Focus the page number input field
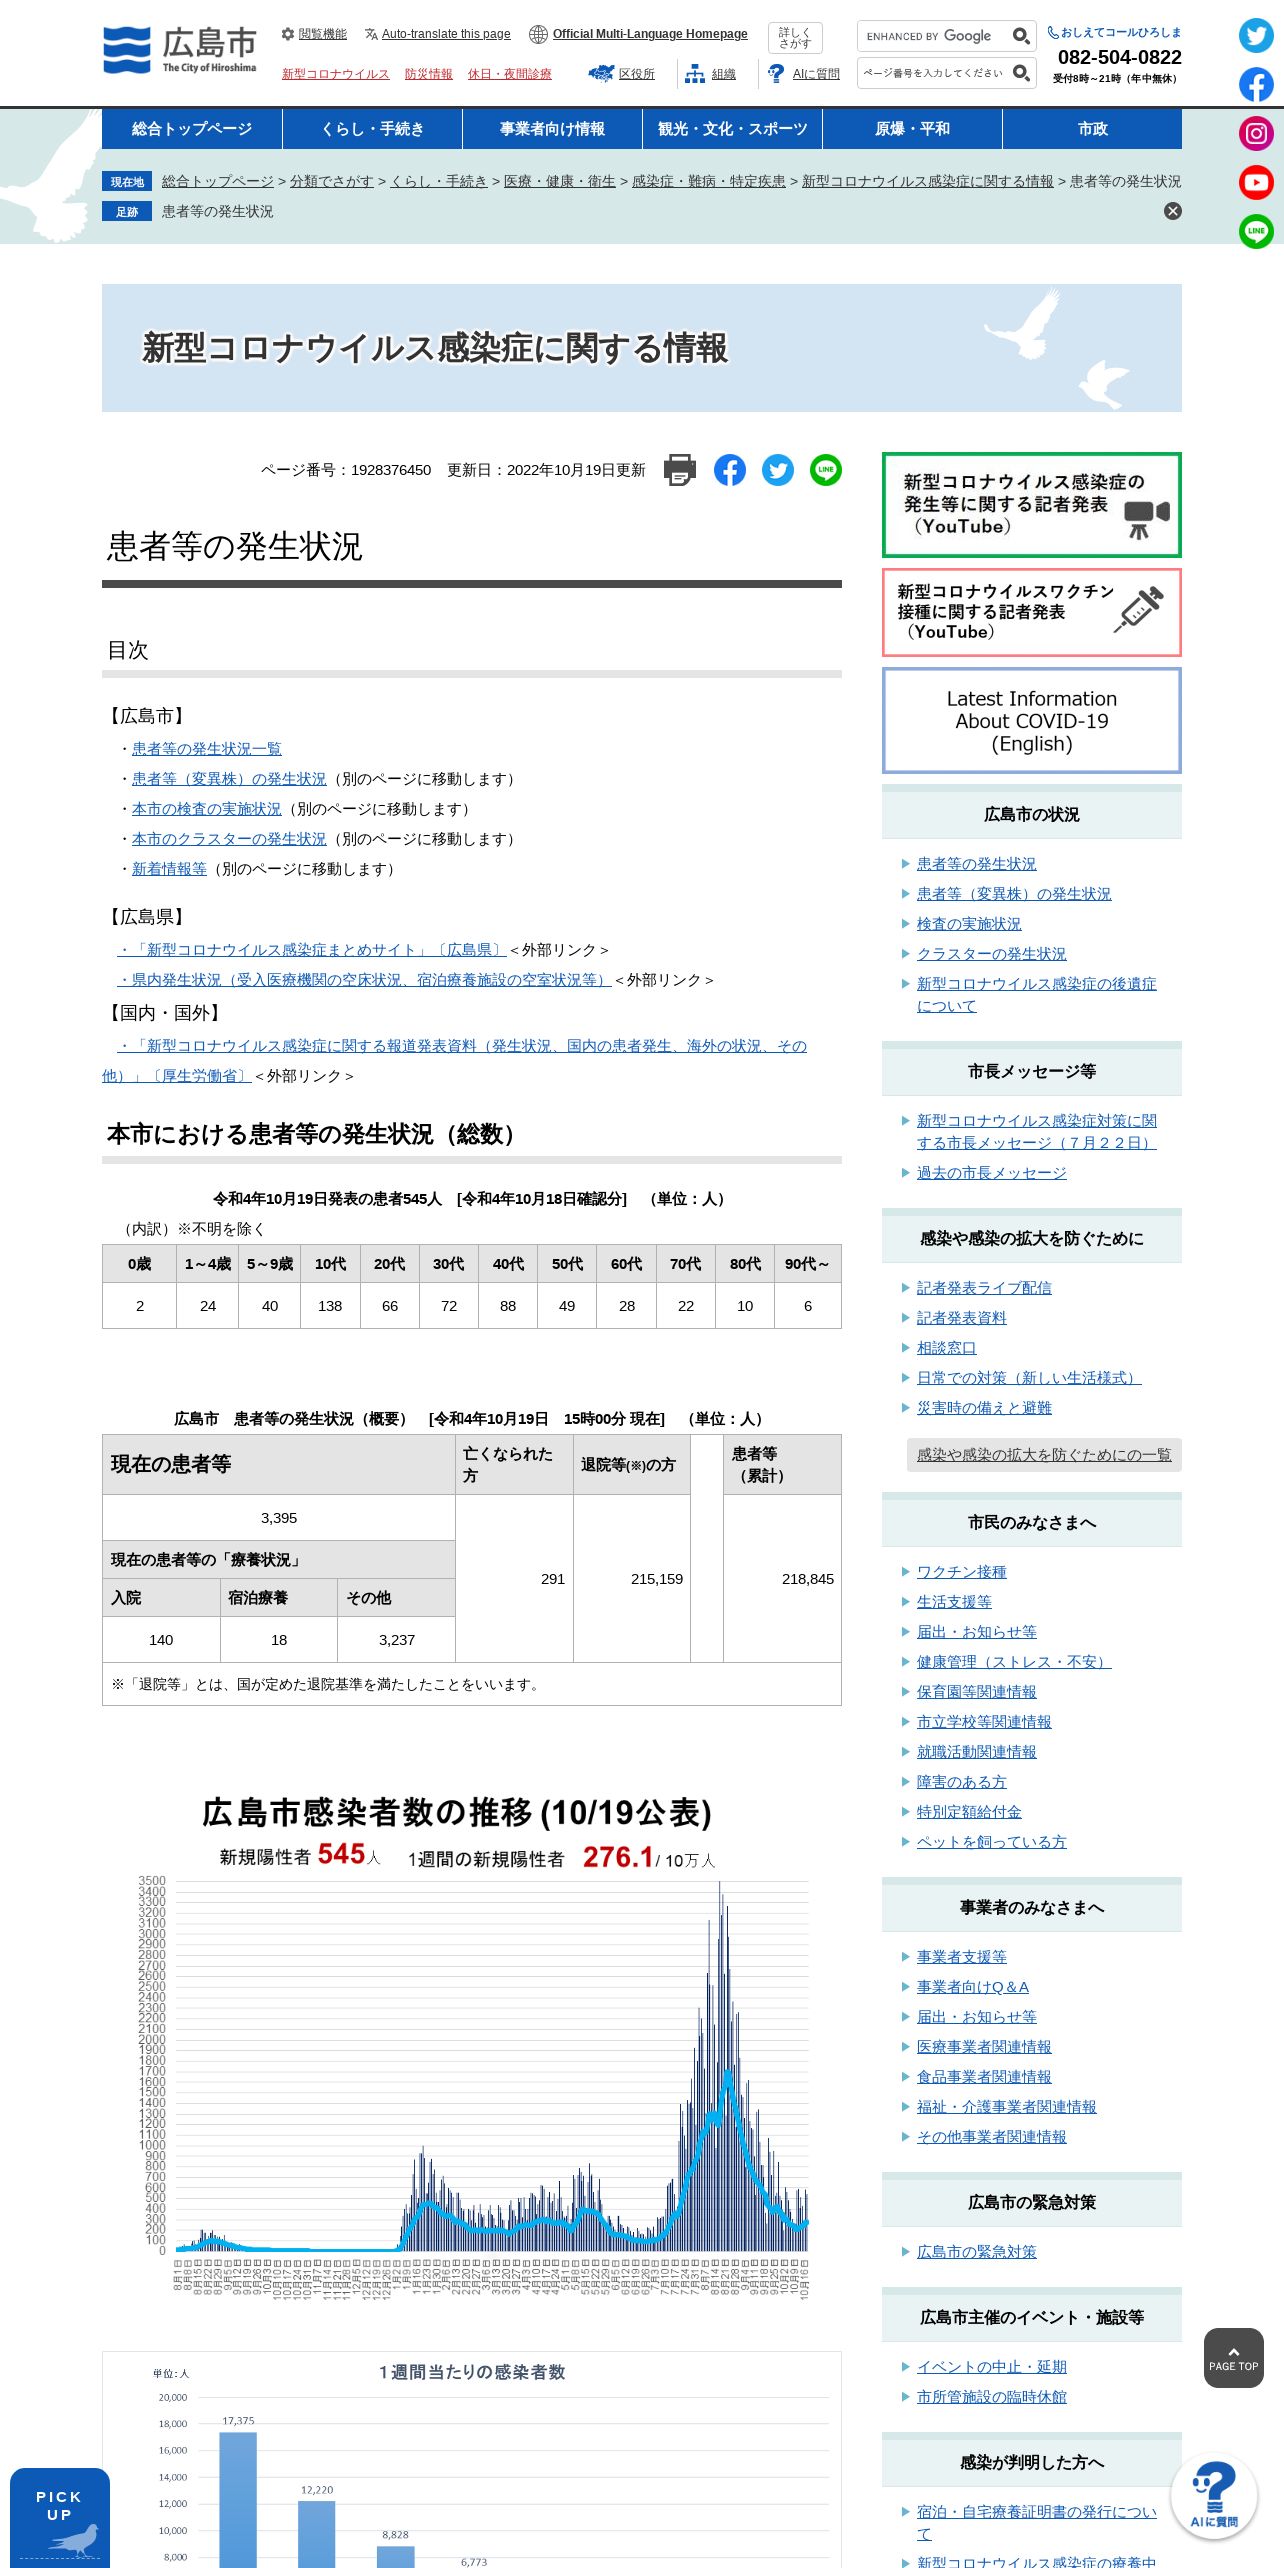This screenshot has width=1284, height=2568. tap(934, 73)
